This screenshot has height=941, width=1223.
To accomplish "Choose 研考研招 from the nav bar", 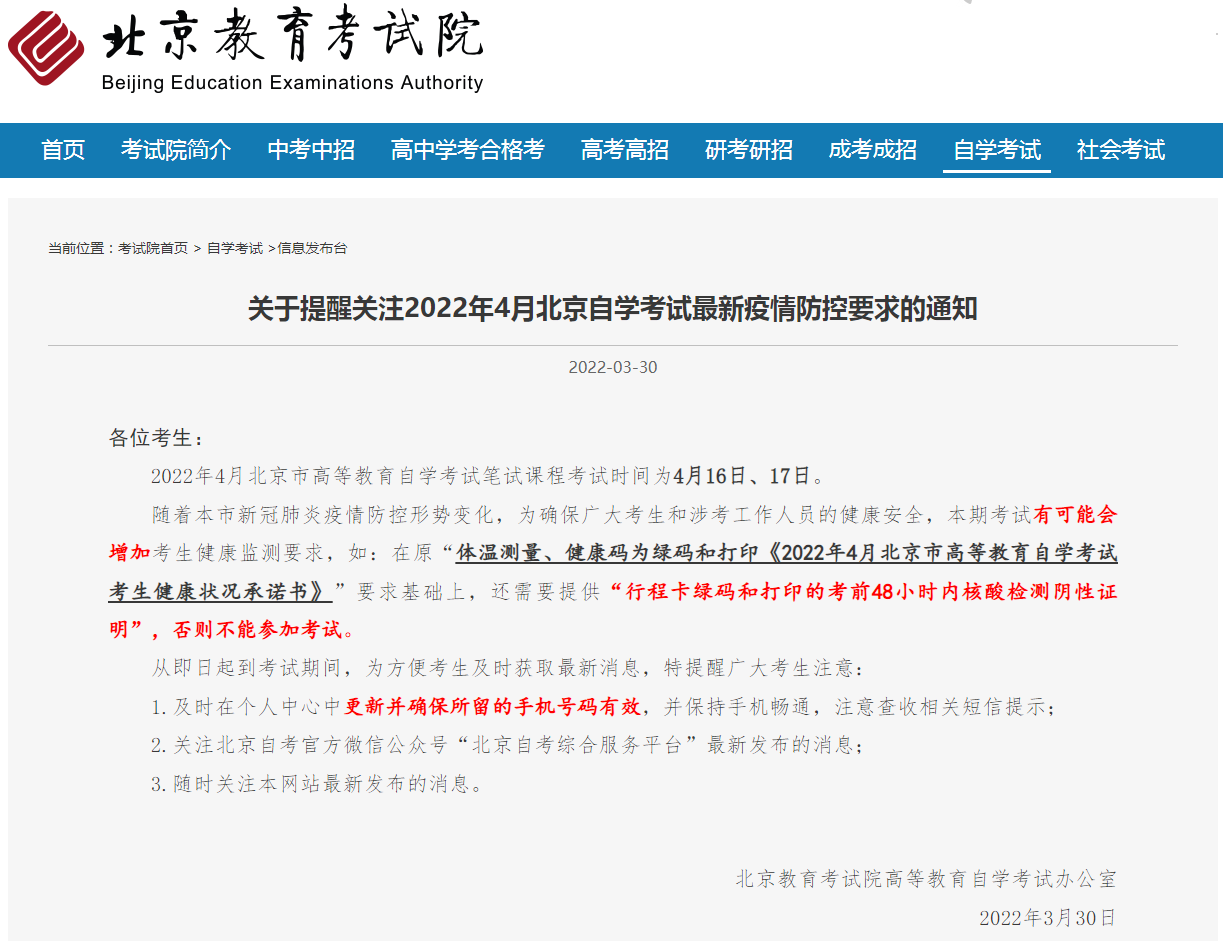I will 748,150.
